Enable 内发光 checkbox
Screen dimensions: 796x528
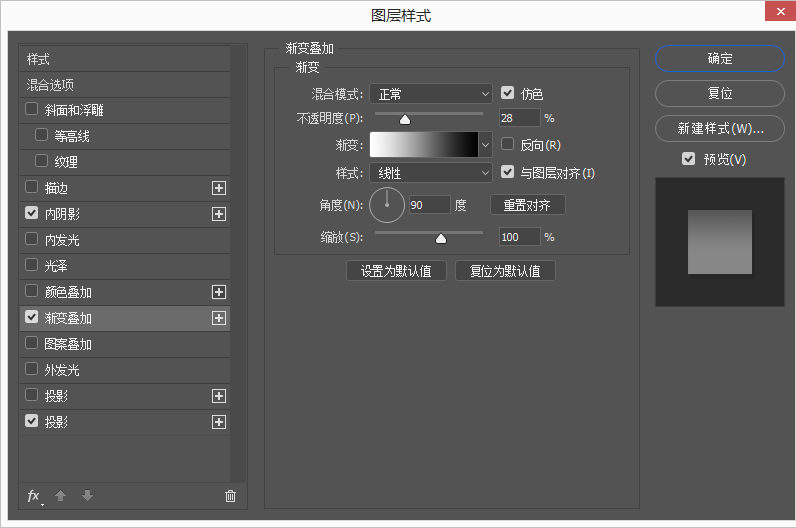[31, 239]
